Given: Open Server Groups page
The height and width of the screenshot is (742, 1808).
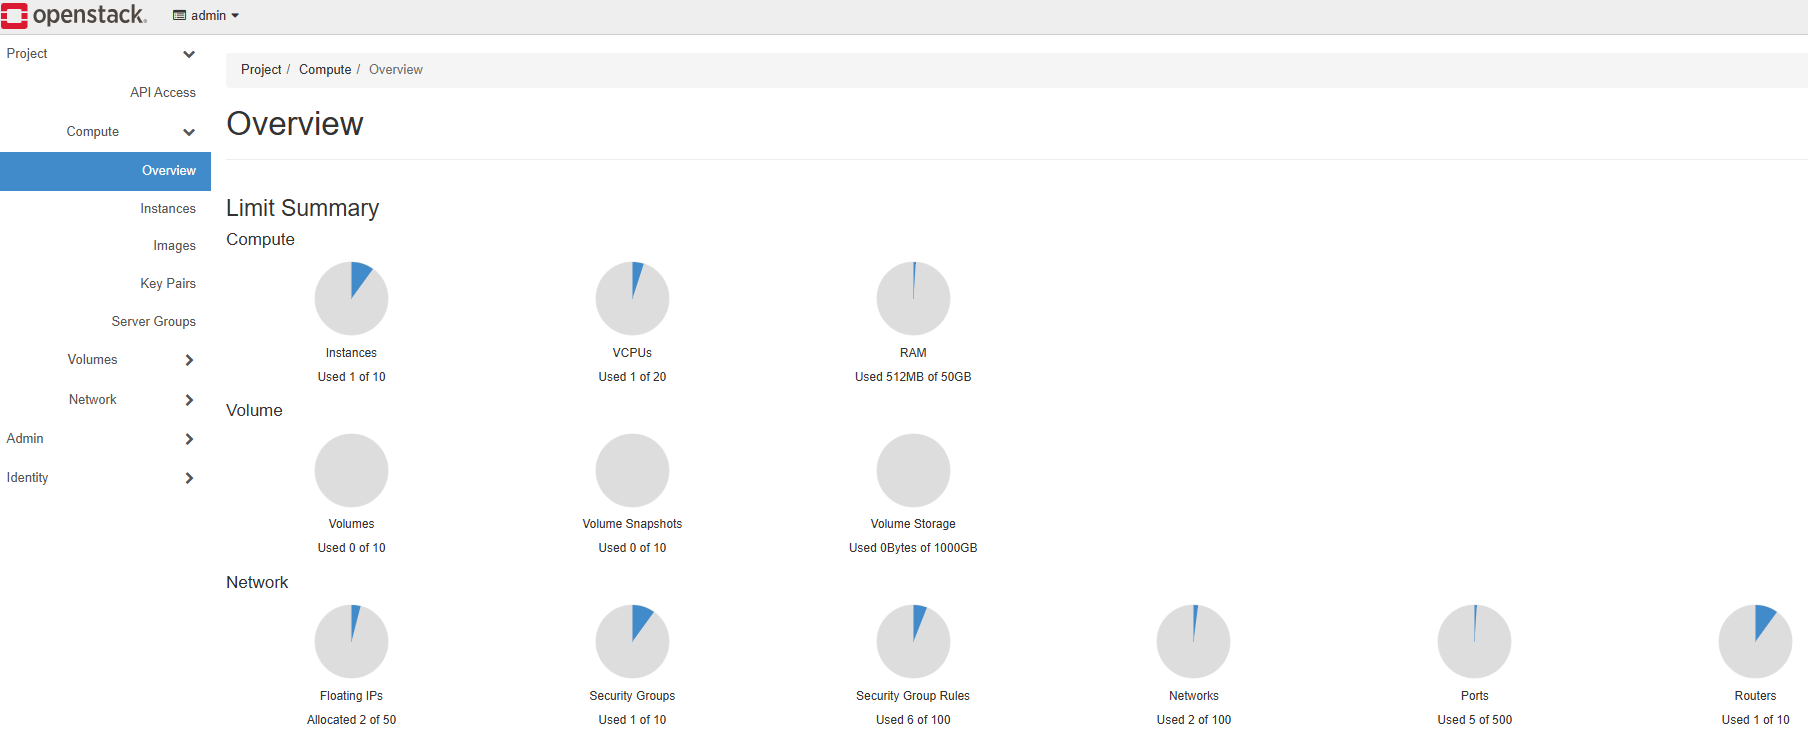Looking at the screenshot, I should [154, 322].
